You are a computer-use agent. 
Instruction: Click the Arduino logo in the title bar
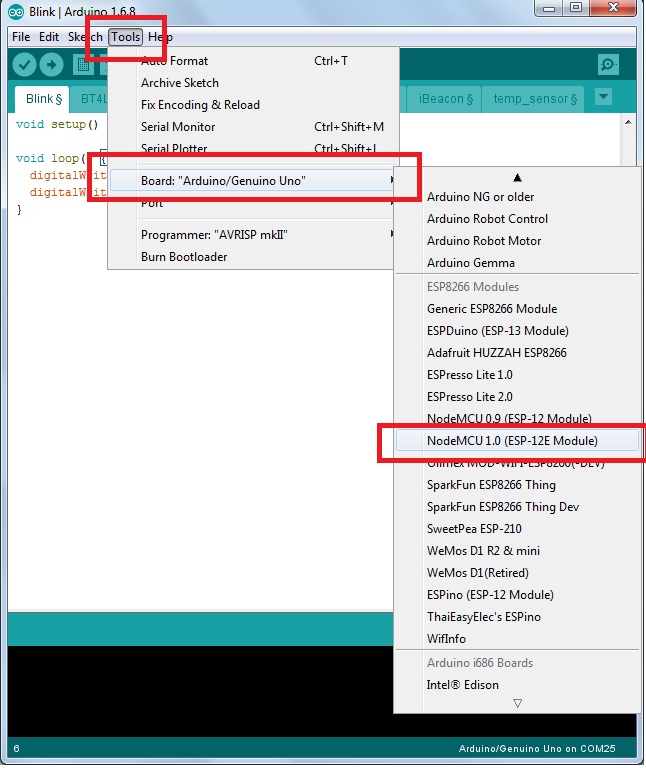tap(16, 12)
